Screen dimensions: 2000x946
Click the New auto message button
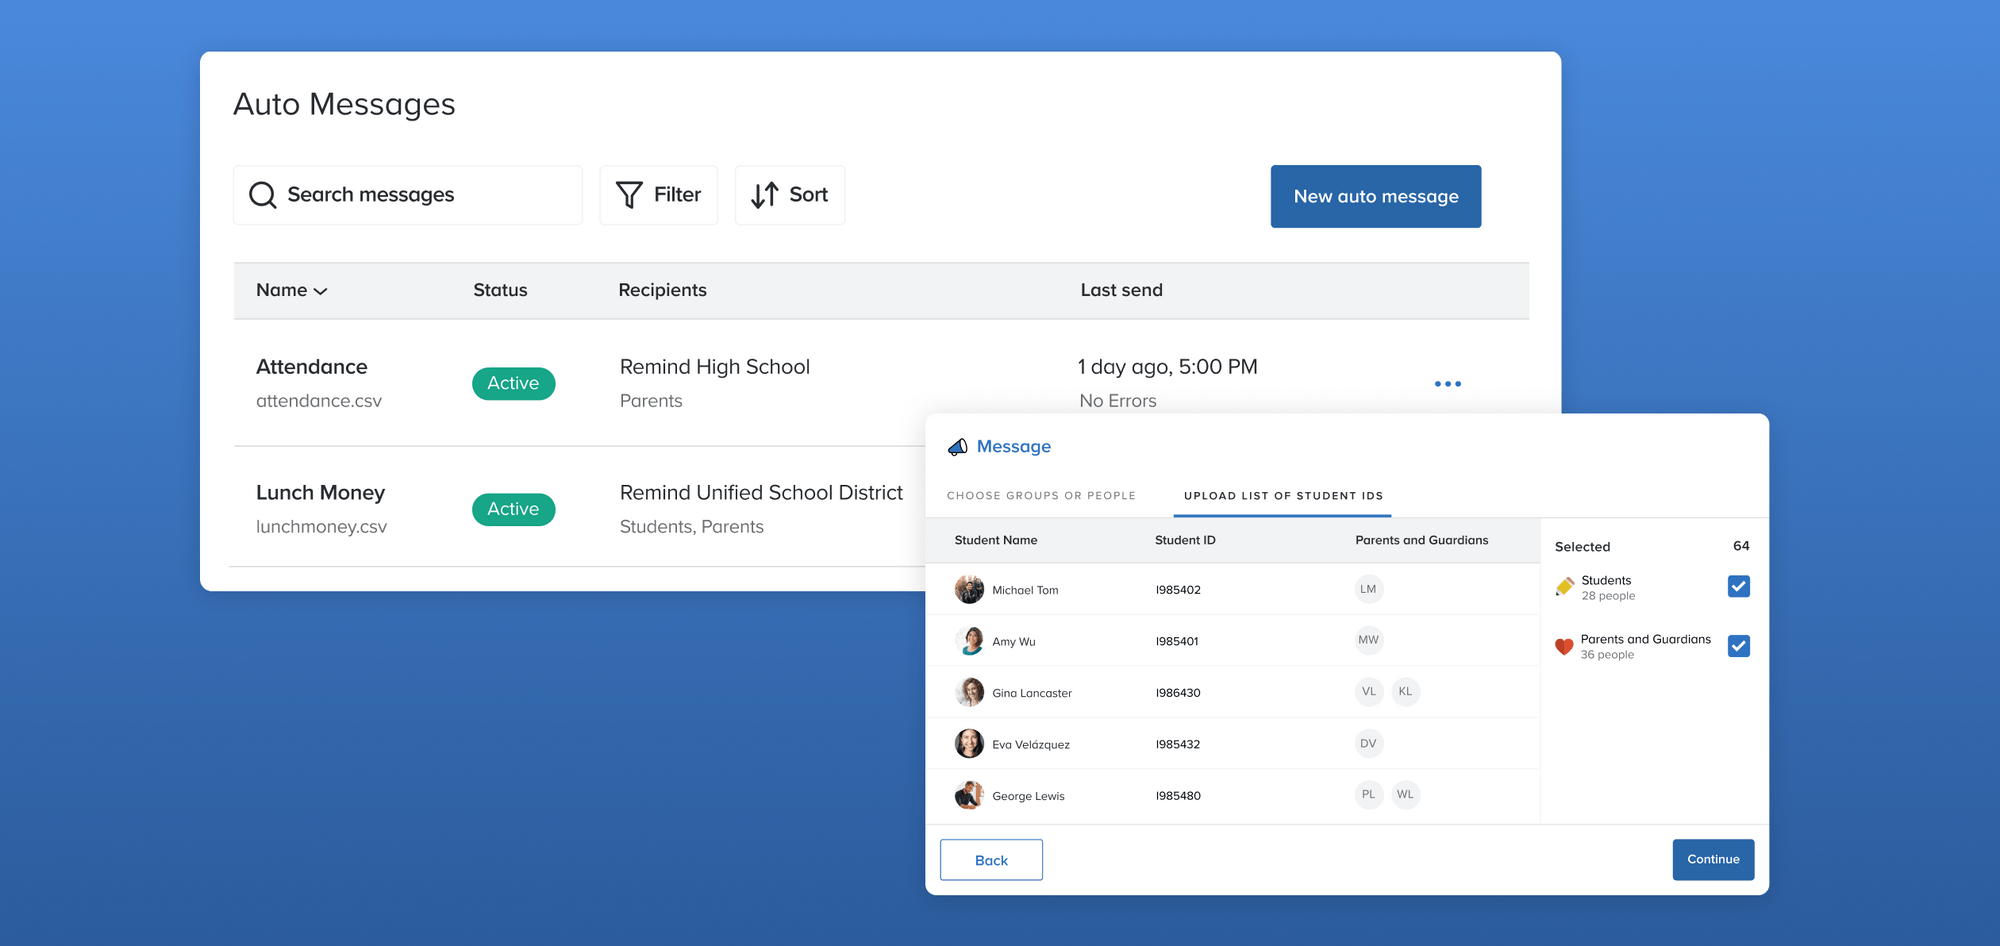coord(1375,196)
